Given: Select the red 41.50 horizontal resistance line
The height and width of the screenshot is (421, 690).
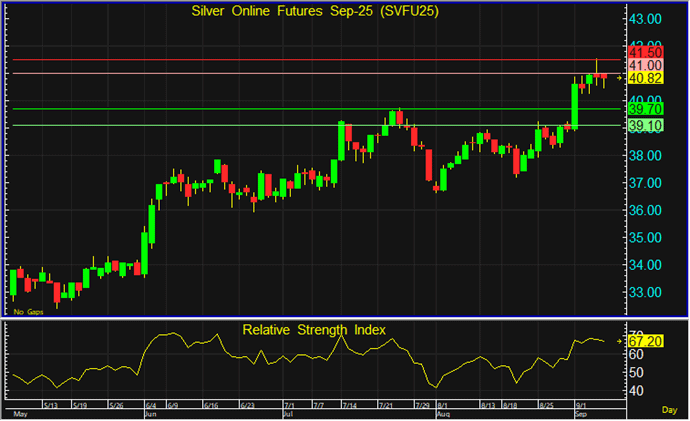Looking at the screenshot, I should (x=300, y=60).
